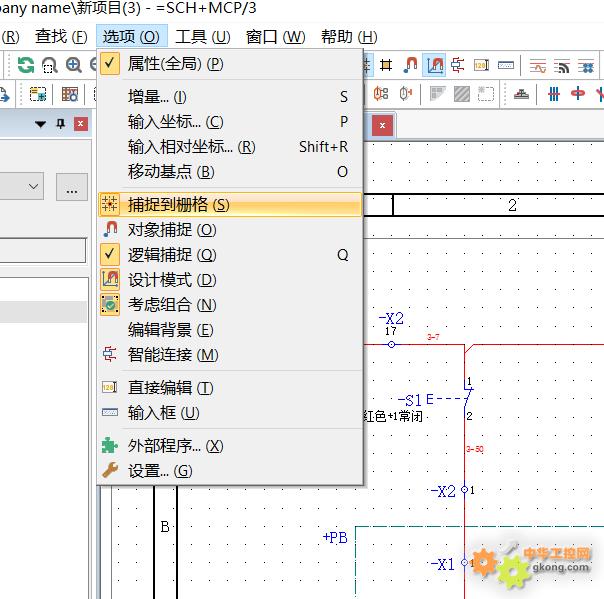Select the +PB location box label
This screenshot has height=599, width=604.
click(335, 537)
